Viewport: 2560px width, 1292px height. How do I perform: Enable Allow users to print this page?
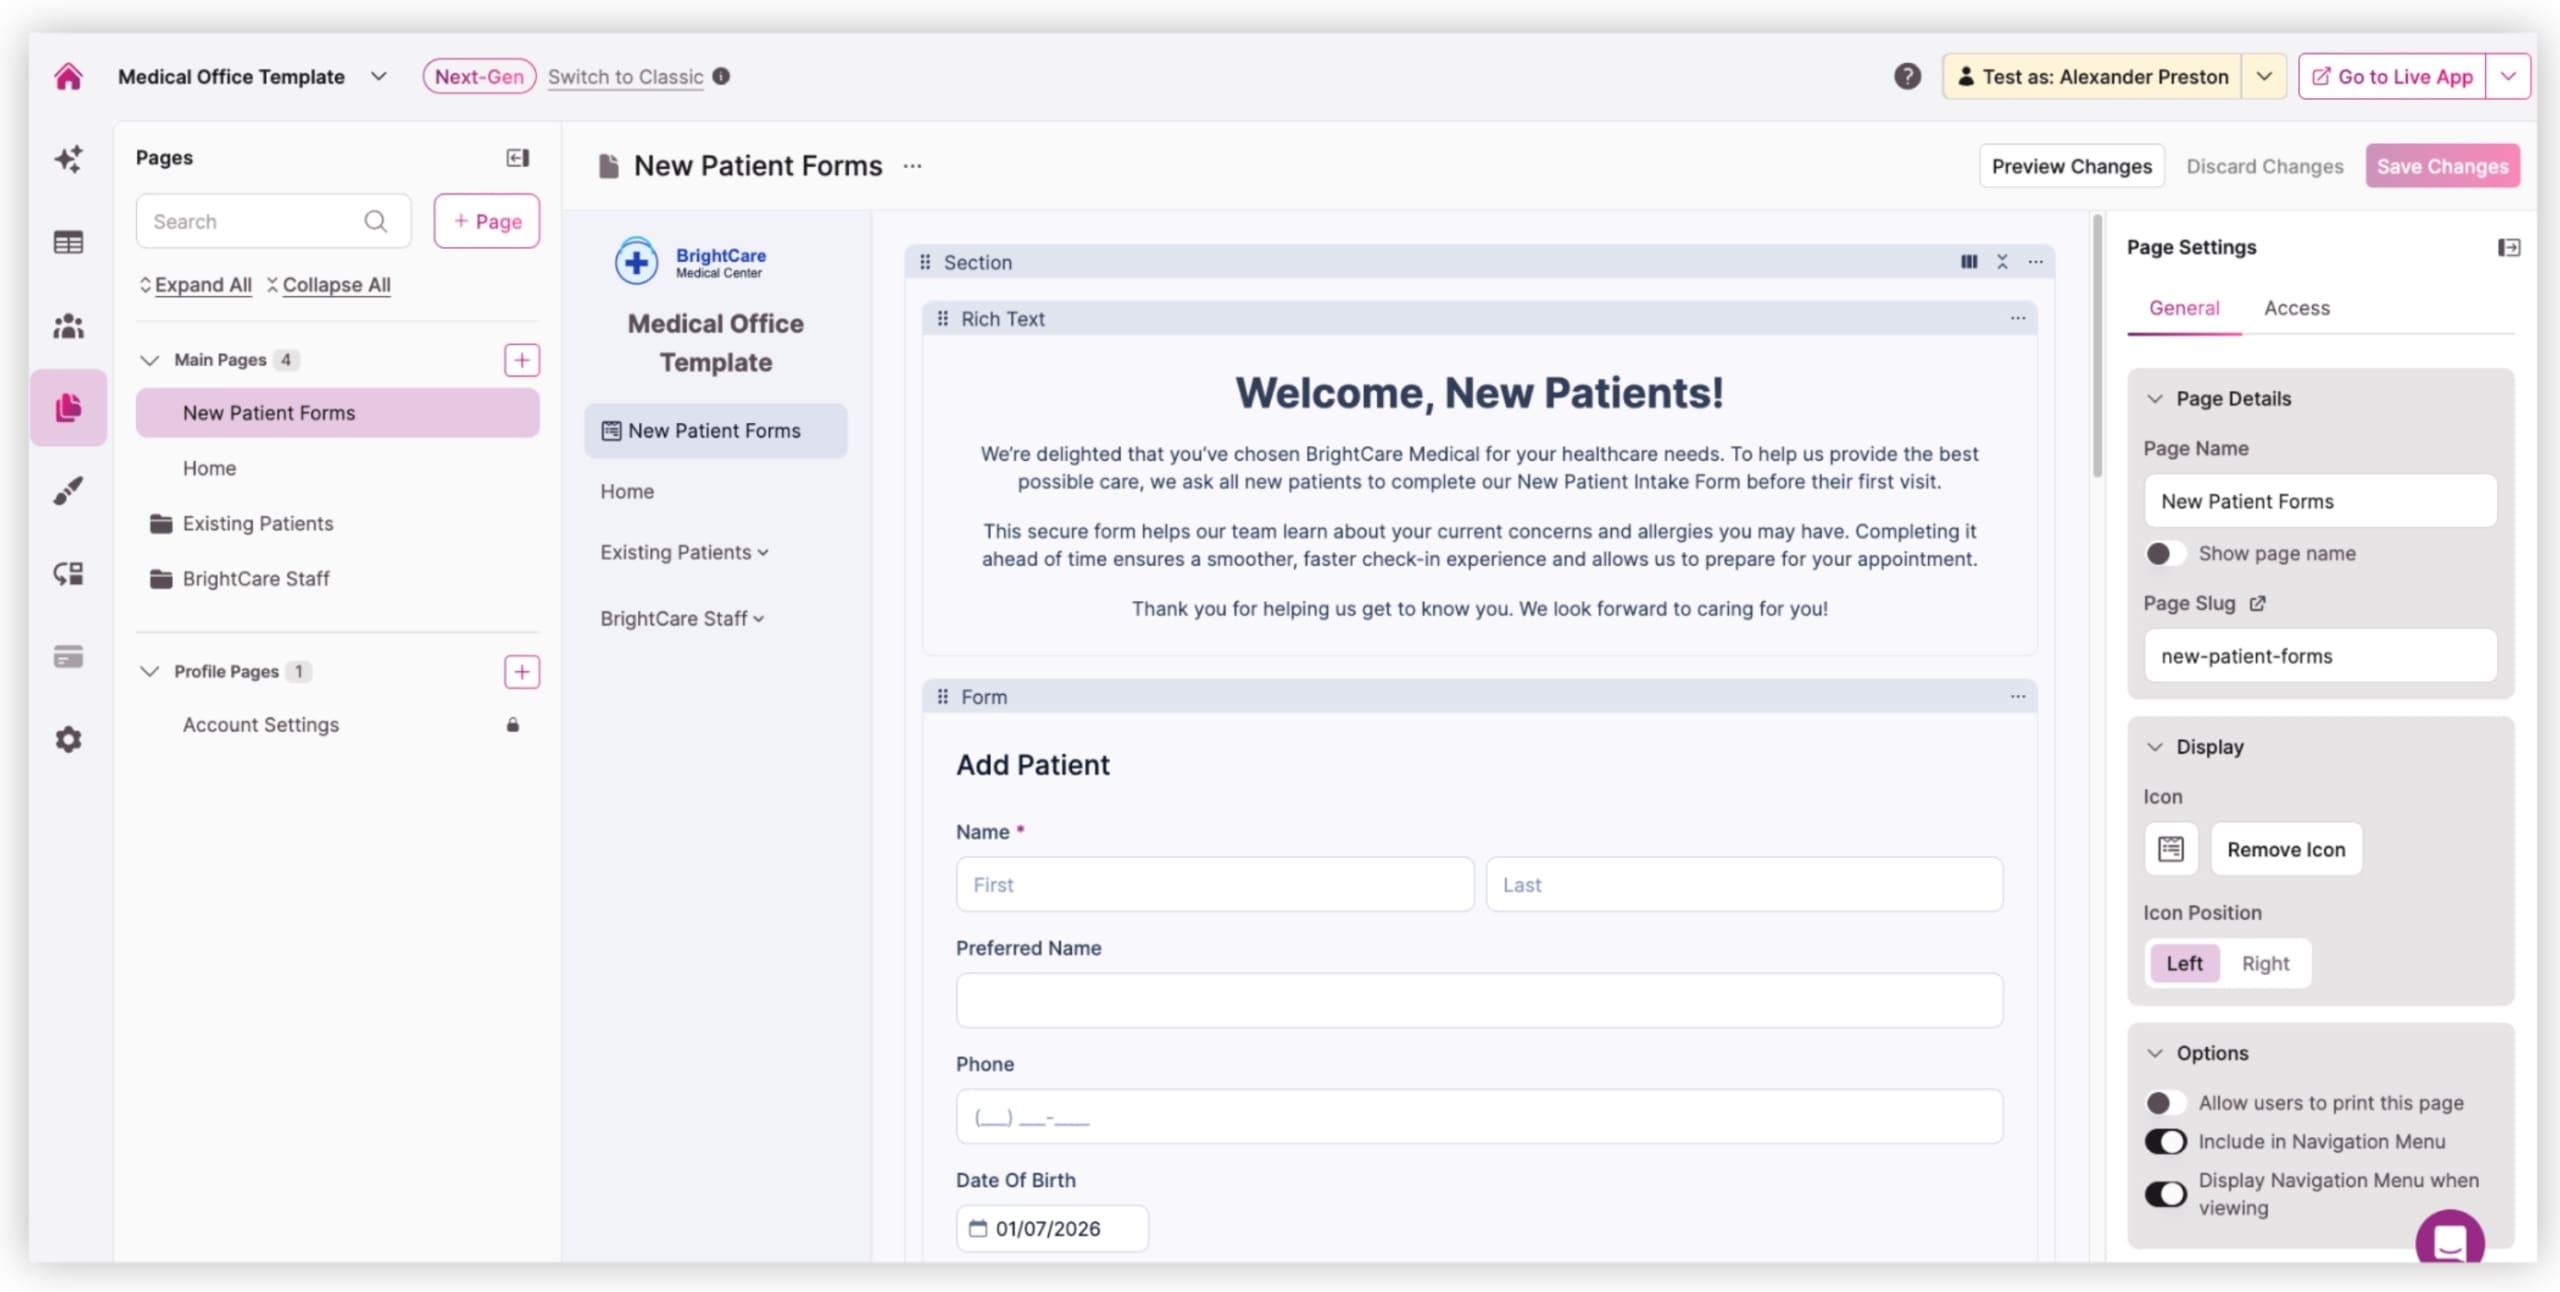coord(2164,1102)
